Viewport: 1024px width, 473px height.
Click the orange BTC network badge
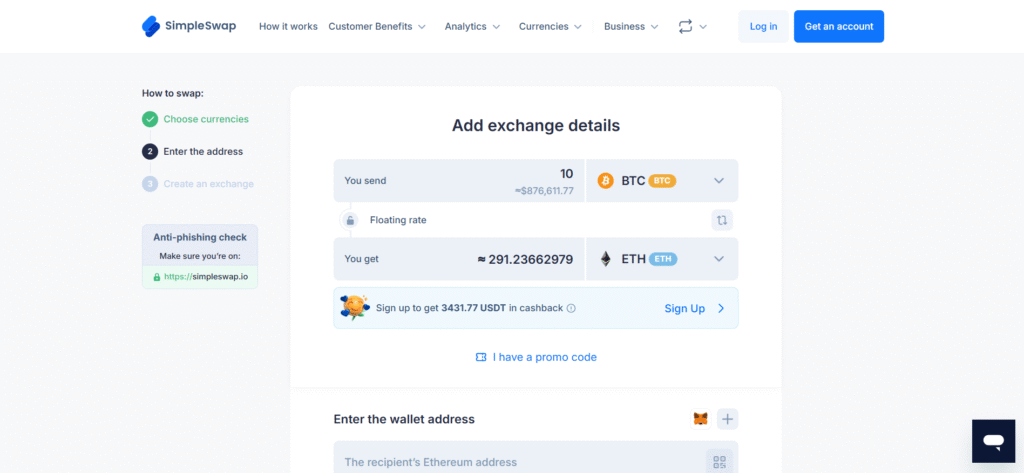[x=662, y=181]
